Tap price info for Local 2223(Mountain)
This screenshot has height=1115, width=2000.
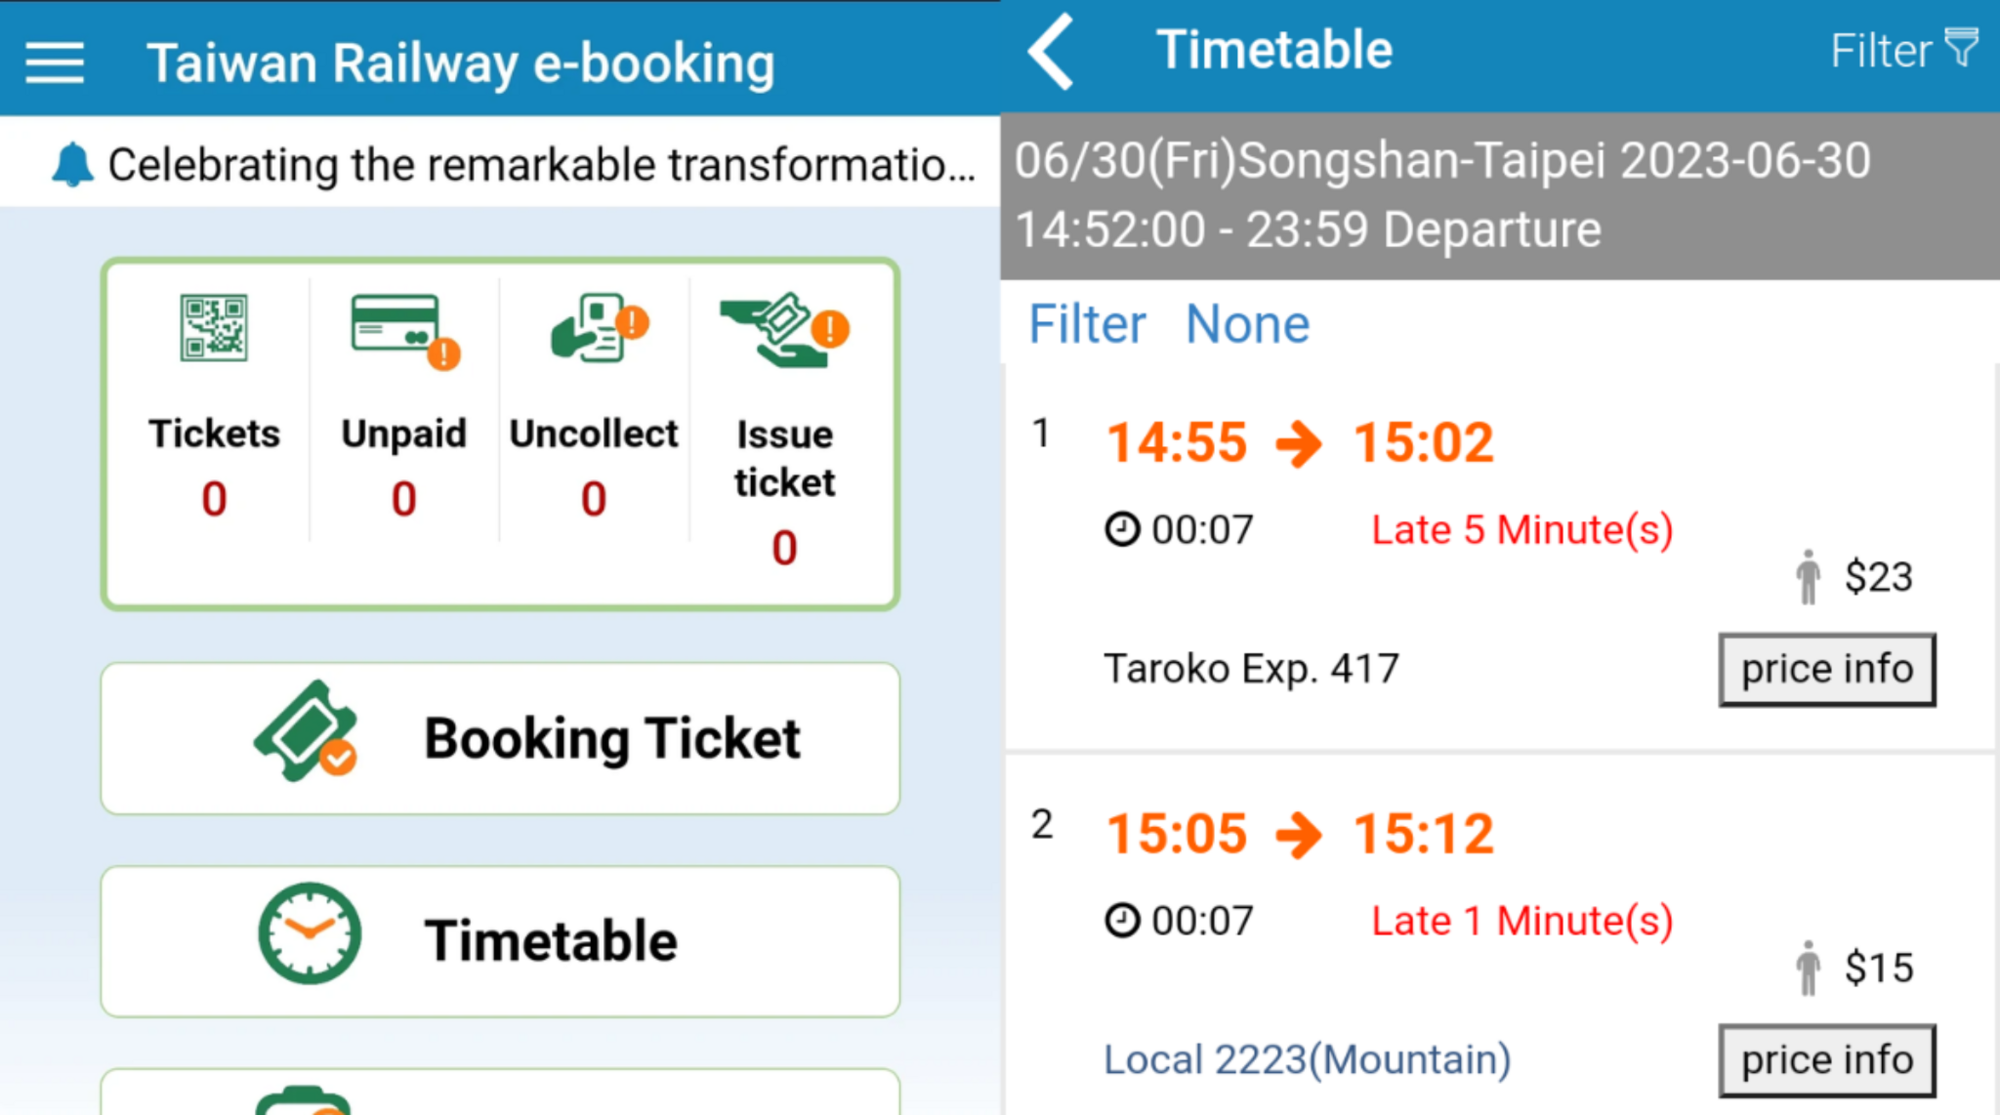click(1827, 1059)
